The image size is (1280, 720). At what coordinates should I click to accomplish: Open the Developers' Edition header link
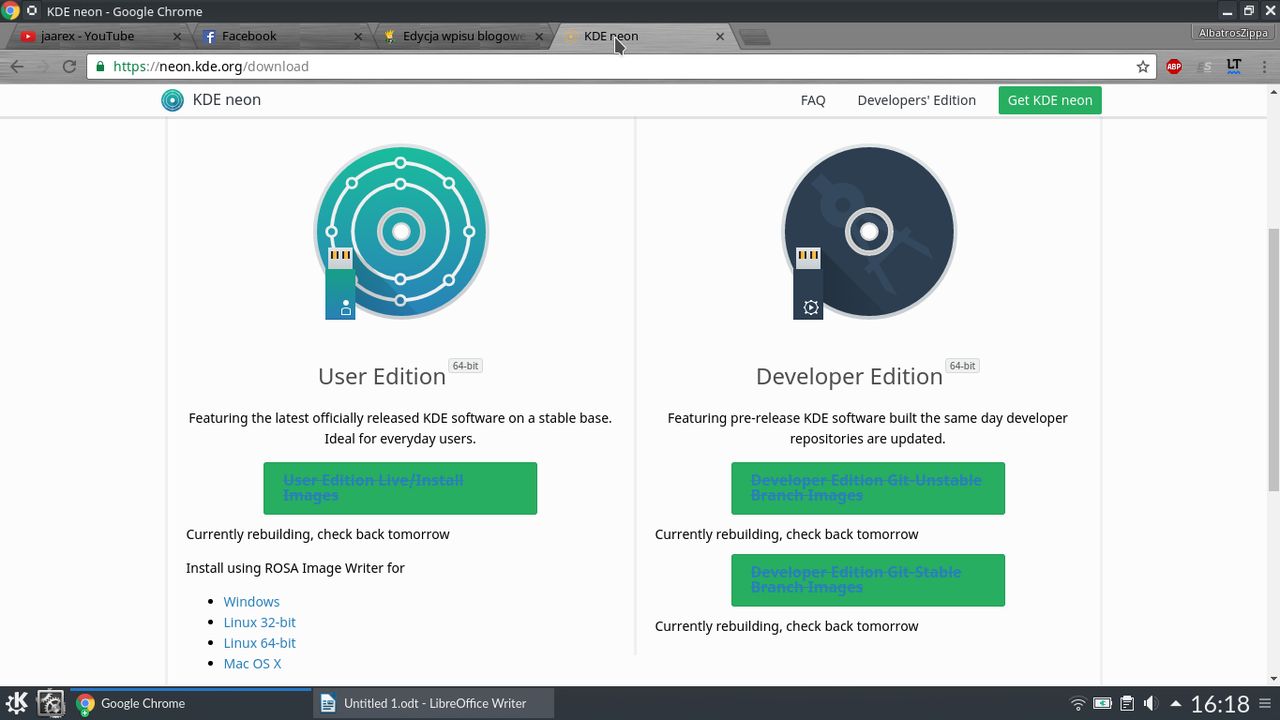(x=916, y=100)
